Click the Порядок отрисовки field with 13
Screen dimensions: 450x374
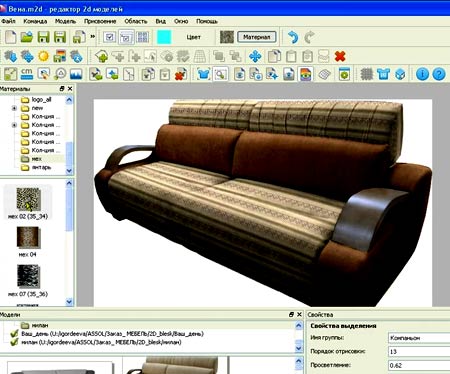pos(419,351)
